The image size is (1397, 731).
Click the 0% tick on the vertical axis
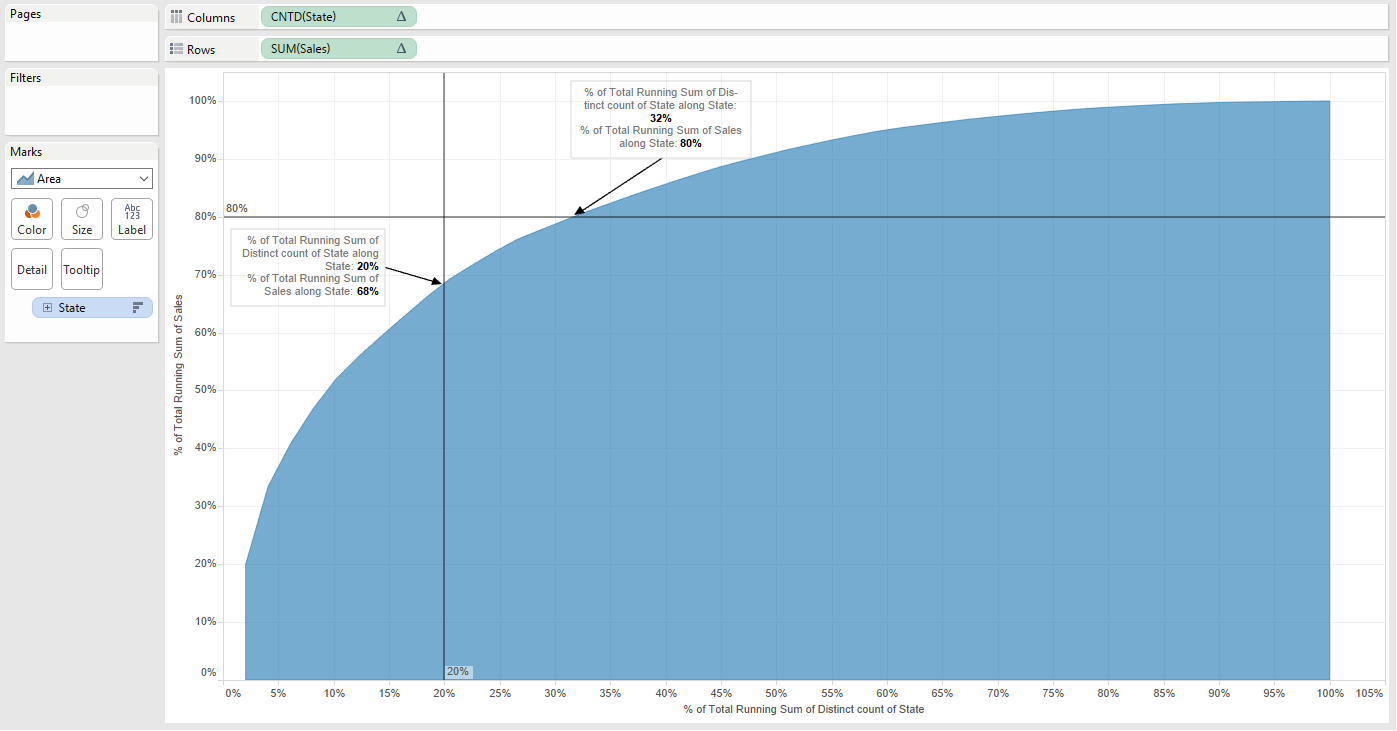(x=209, y=673)
